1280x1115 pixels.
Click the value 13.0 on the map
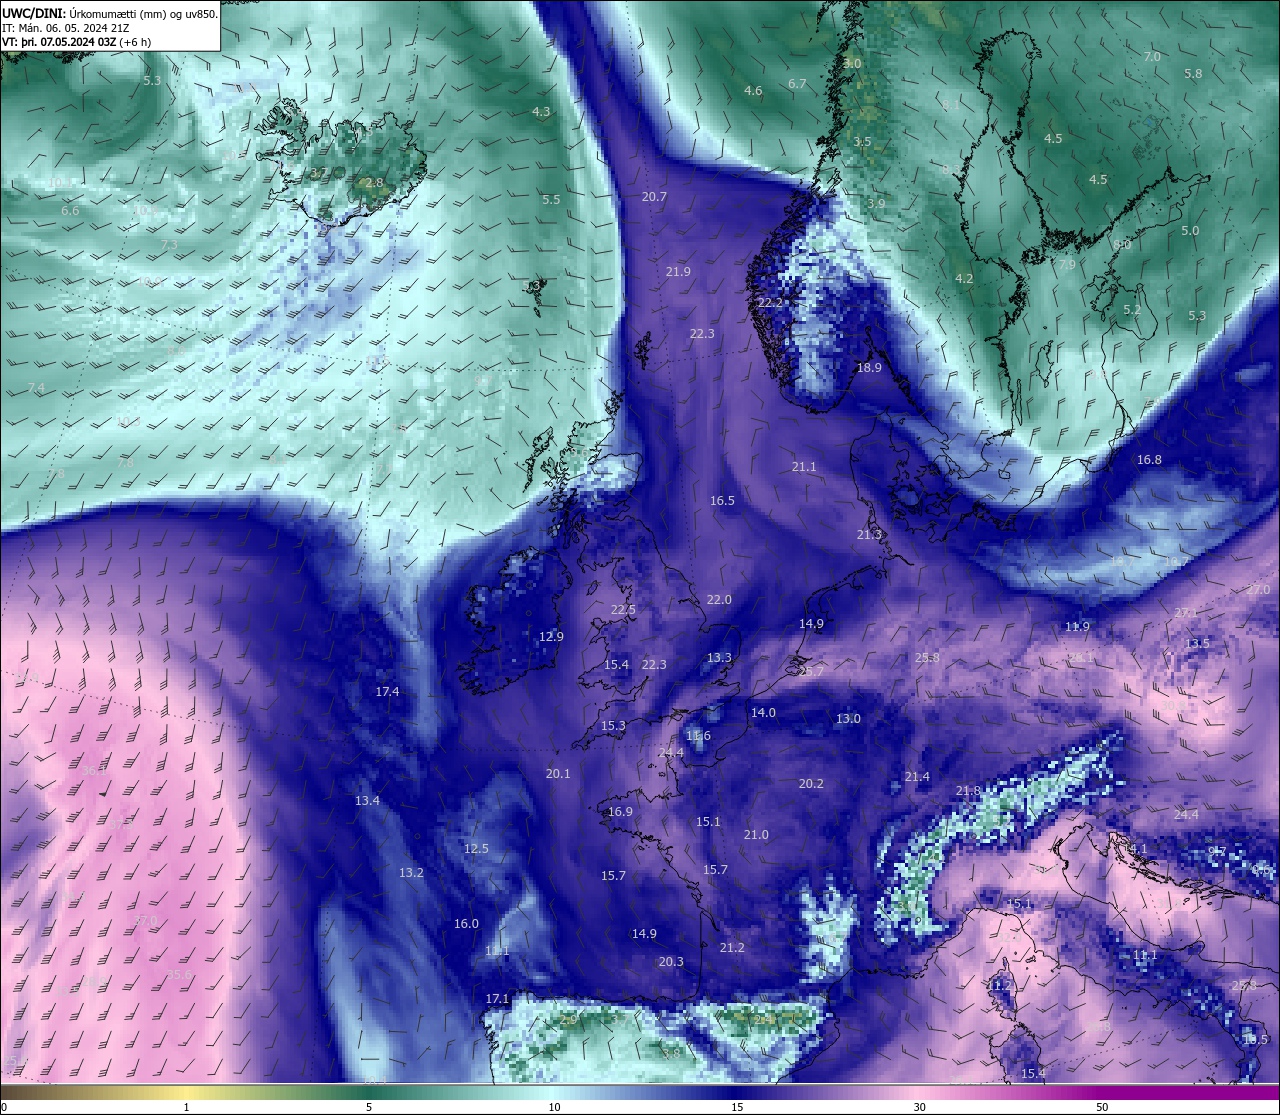tap(848, 719)
